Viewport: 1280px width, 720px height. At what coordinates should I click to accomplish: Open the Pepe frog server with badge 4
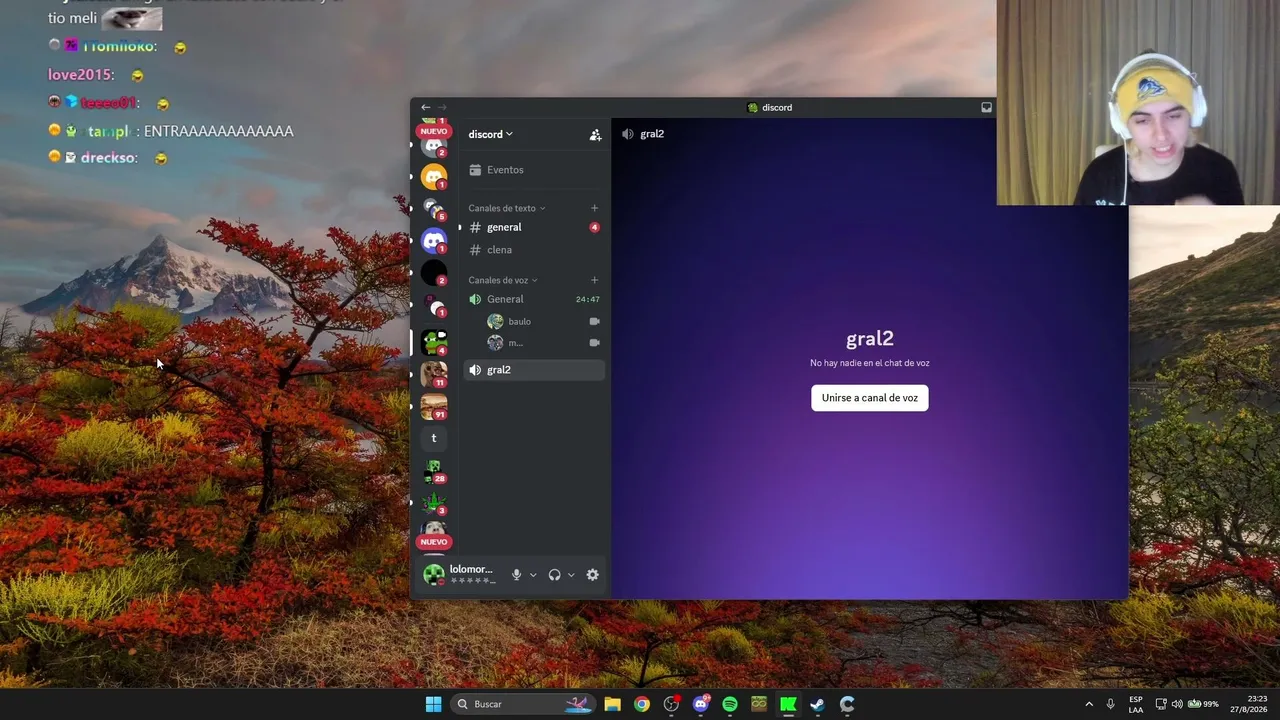pos(434,342)
